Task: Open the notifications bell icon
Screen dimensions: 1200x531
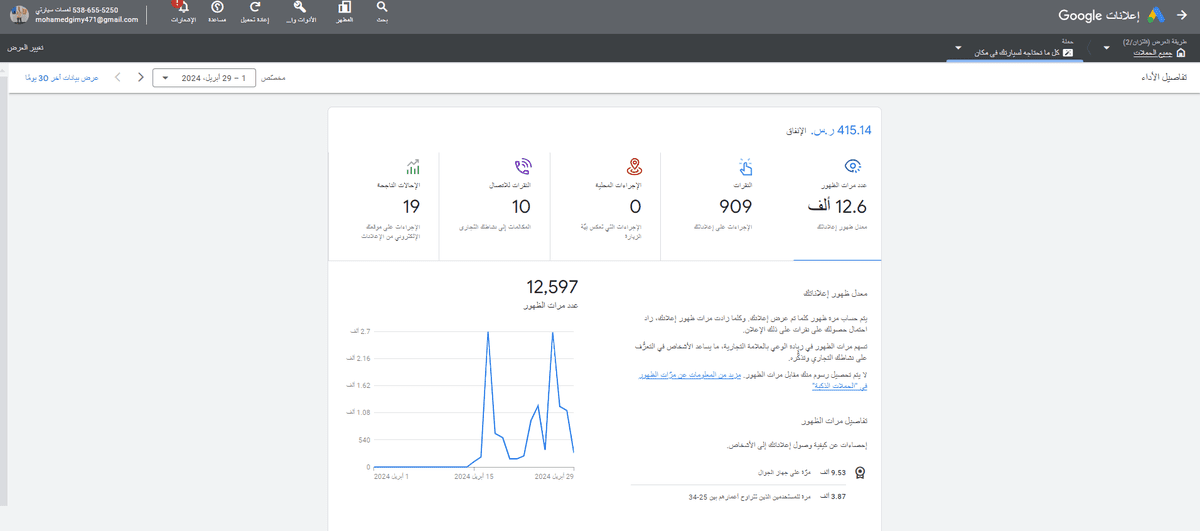Action: click(x=182, y=8)
